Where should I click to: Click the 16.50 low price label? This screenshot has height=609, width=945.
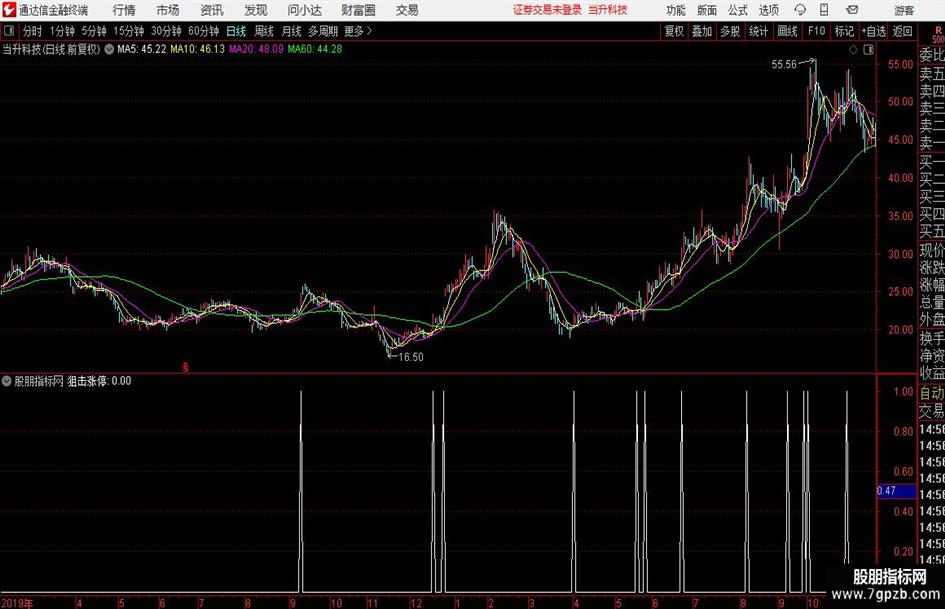411,357
